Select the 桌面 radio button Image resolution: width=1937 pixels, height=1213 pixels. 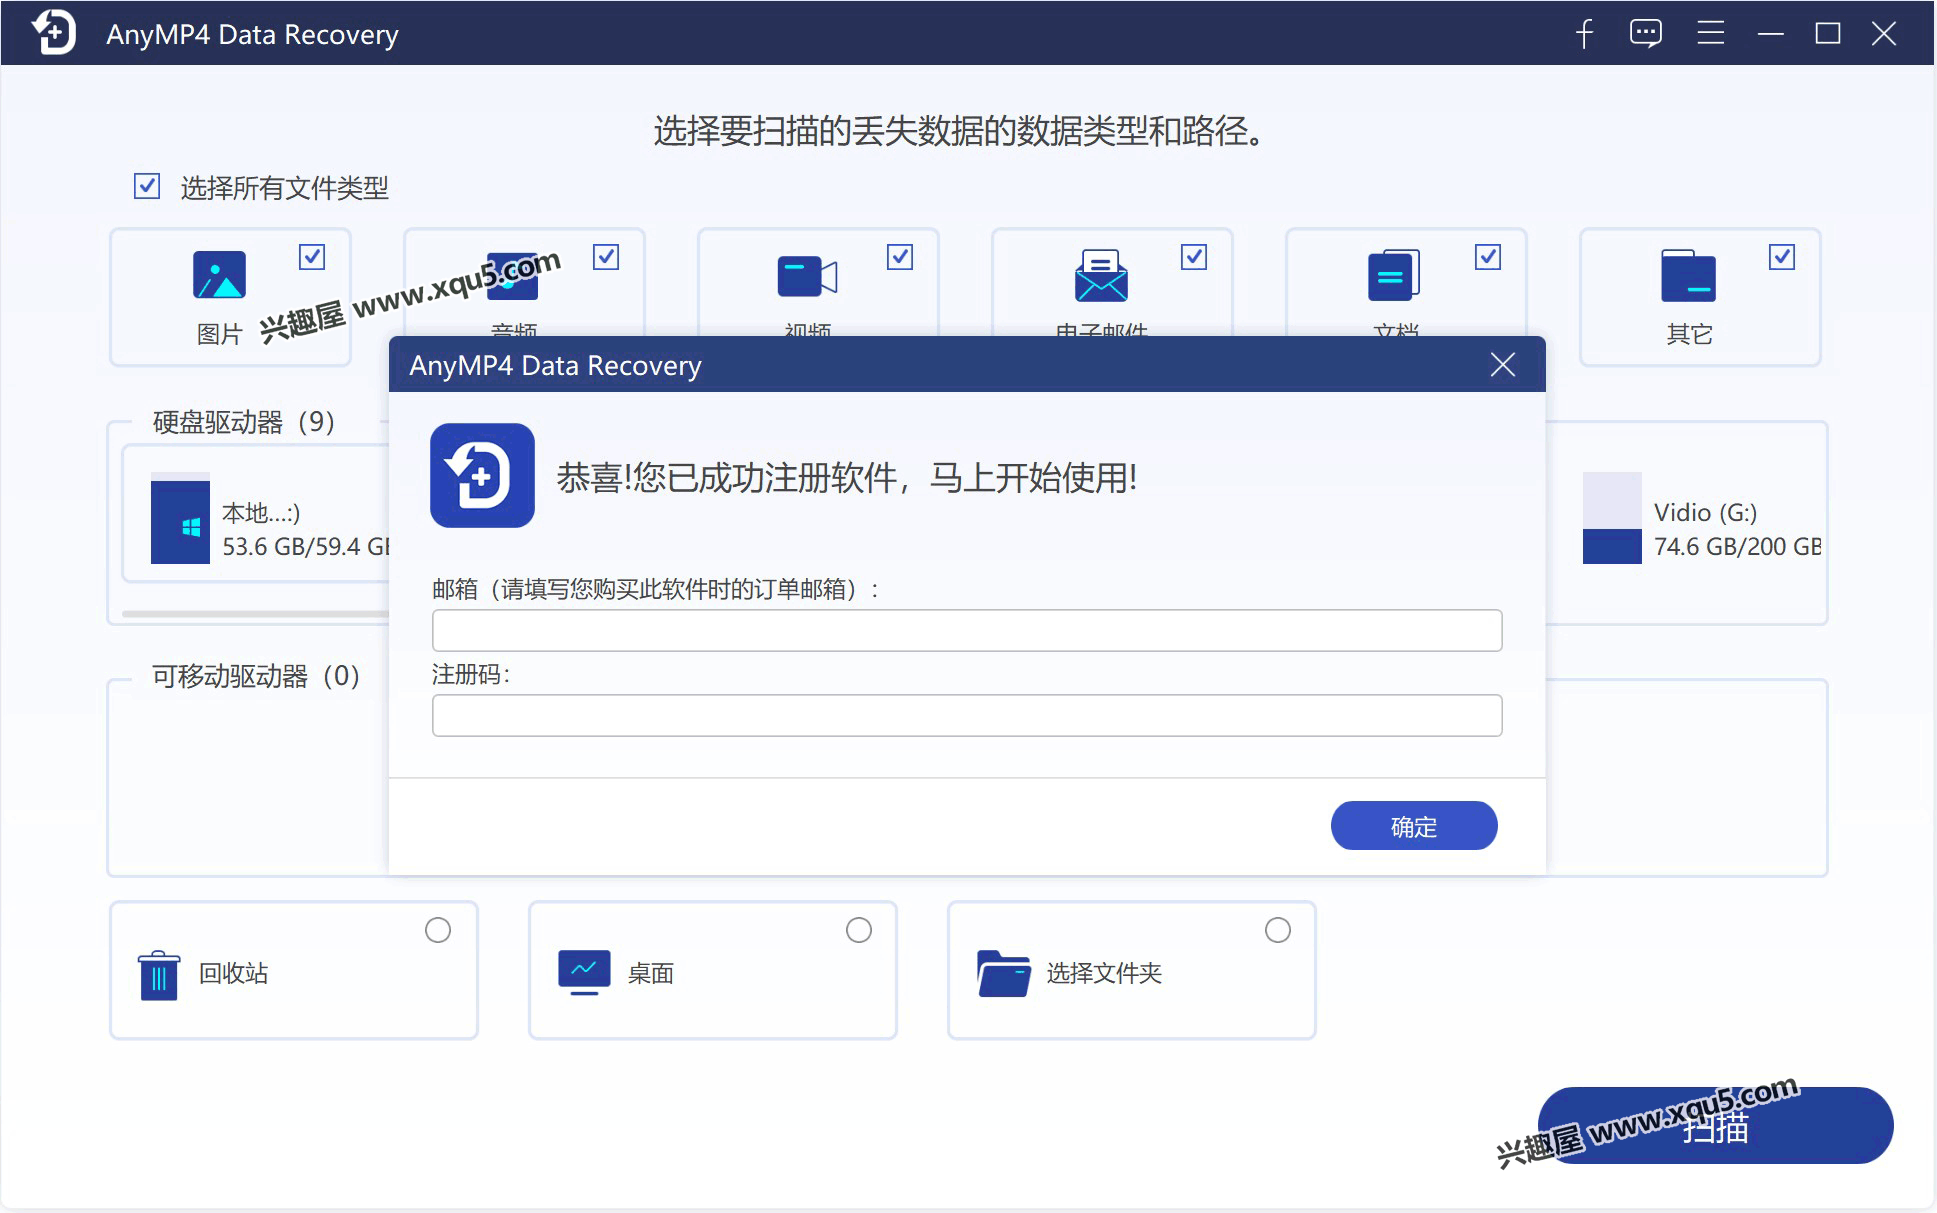859,930
